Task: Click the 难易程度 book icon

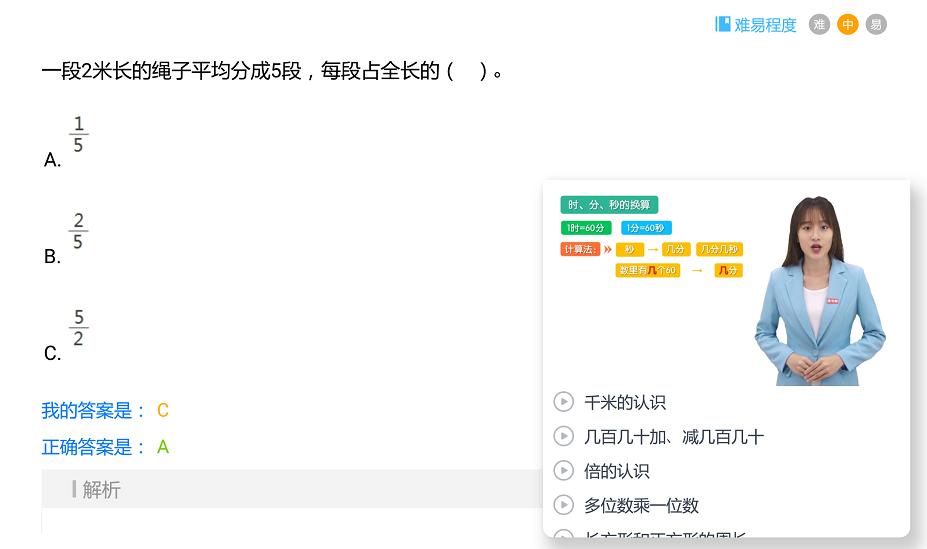Action: [722, 24]
